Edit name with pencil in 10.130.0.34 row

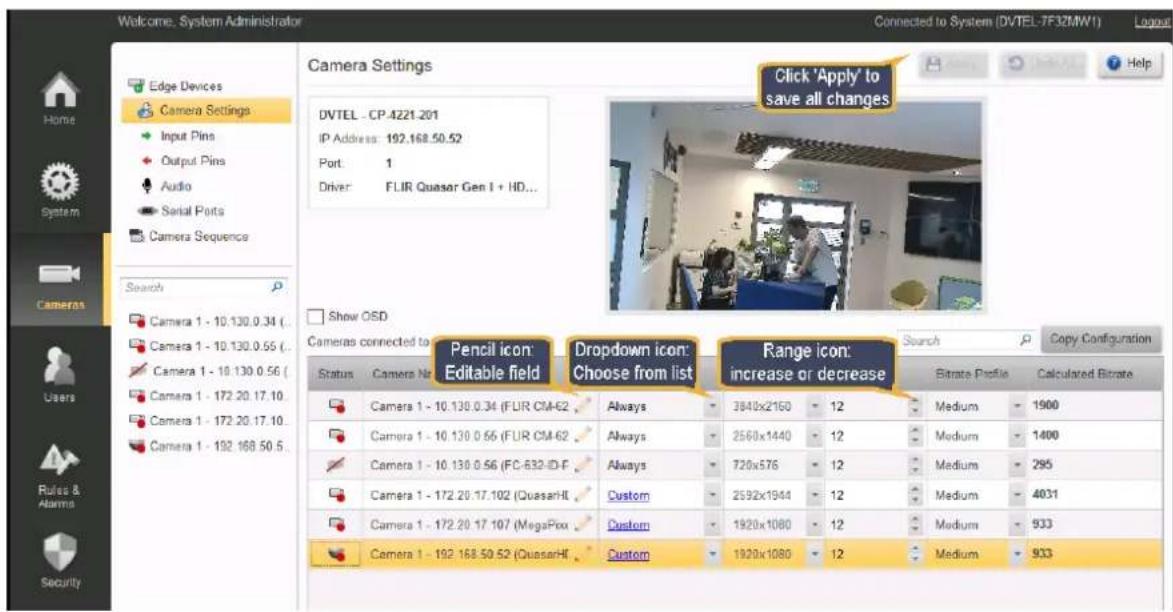pyautogui.click(x=583, y=406)
